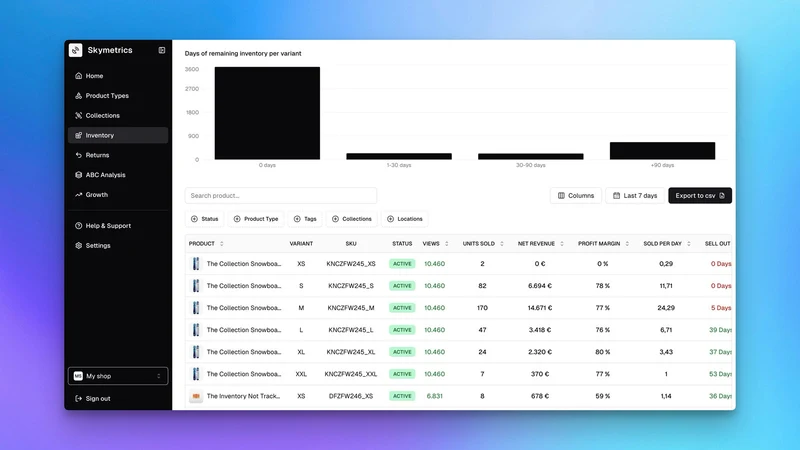Viewport: 800px width, 450px height.
Task: Click the Inventory sidebar icon
Action: click(79, 135)
